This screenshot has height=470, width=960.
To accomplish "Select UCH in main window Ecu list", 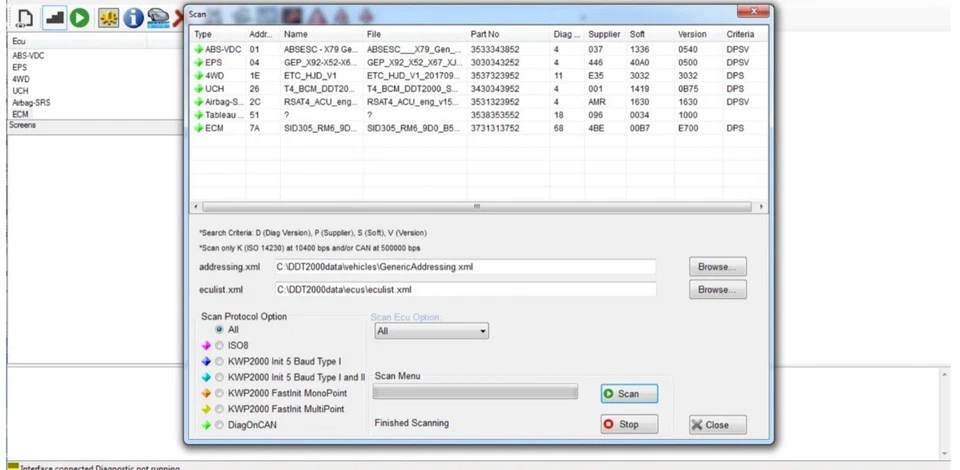I will [x=20, y=91].
